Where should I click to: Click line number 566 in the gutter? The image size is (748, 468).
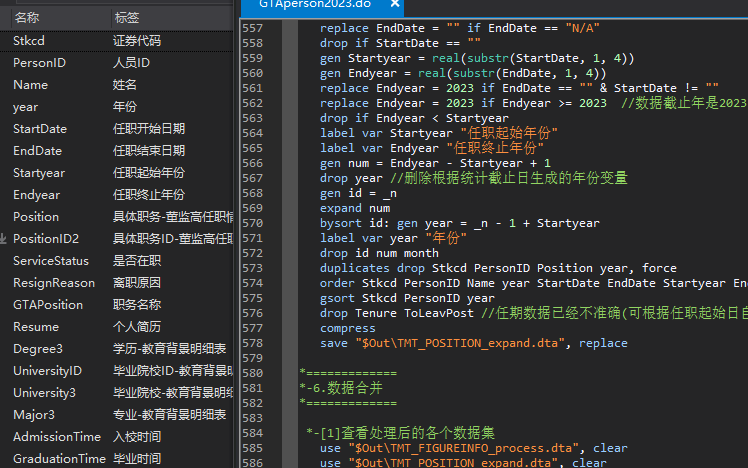252,163
